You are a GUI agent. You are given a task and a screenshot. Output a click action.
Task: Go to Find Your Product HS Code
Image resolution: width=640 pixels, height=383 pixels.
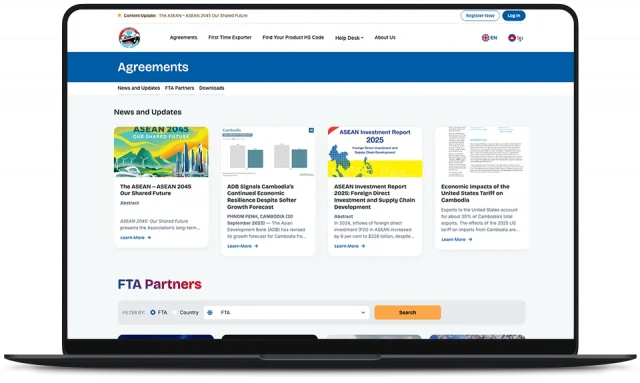pyautogui.click(x=293, y=37)
